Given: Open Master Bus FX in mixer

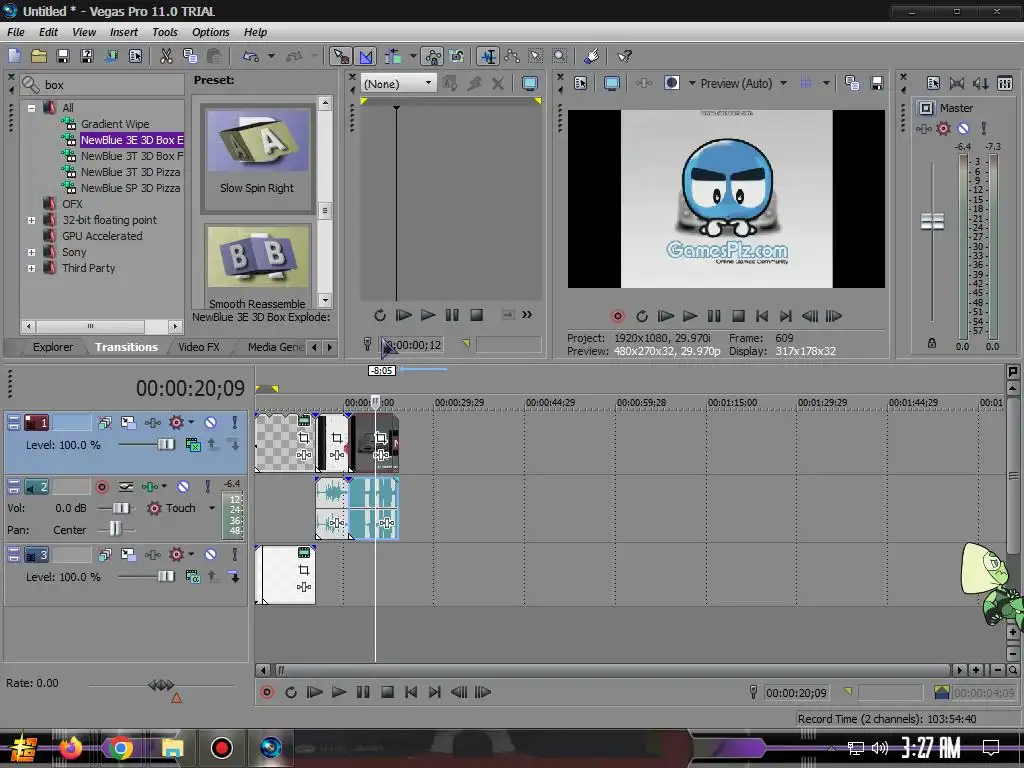Looking at the screenshot, I should click(923, 128).
